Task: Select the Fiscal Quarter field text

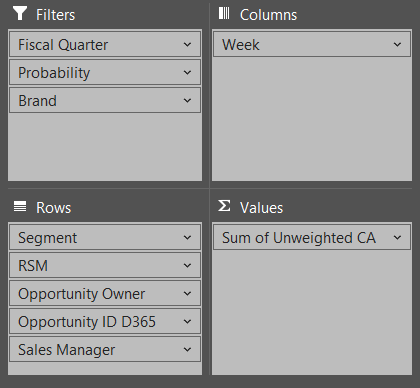Action: tap(63, 45)
